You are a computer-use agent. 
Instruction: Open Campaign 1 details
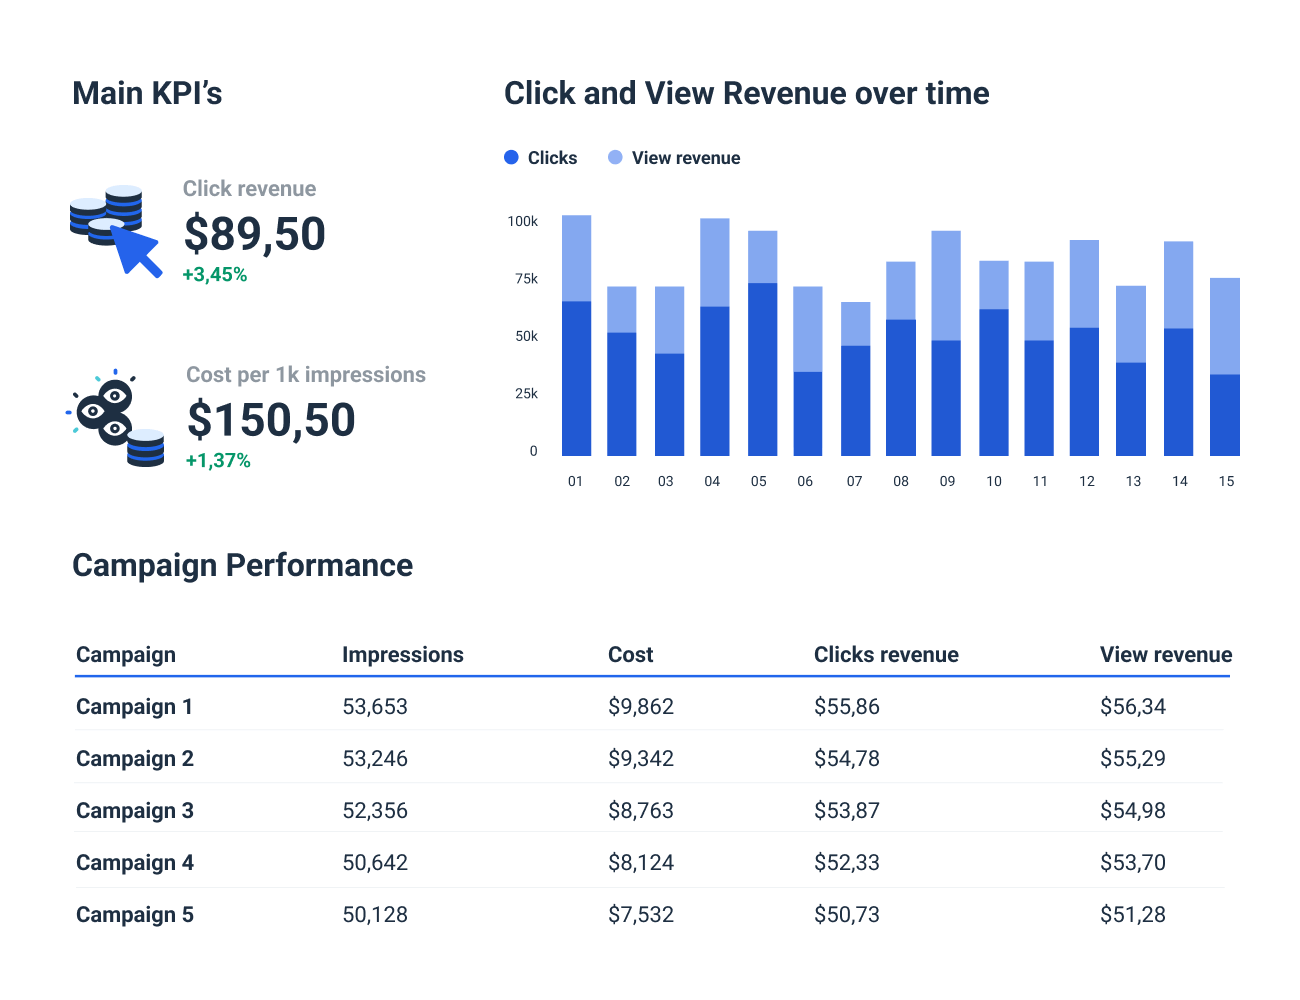(134, 706)
